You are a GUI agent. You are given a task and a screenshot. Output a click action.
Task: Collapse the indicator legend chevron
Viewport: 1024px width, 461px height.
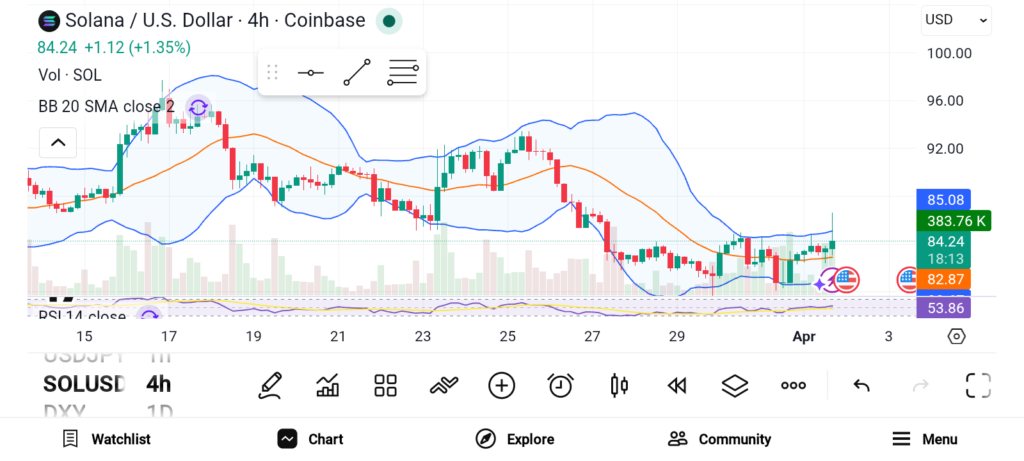pos(58,142)
